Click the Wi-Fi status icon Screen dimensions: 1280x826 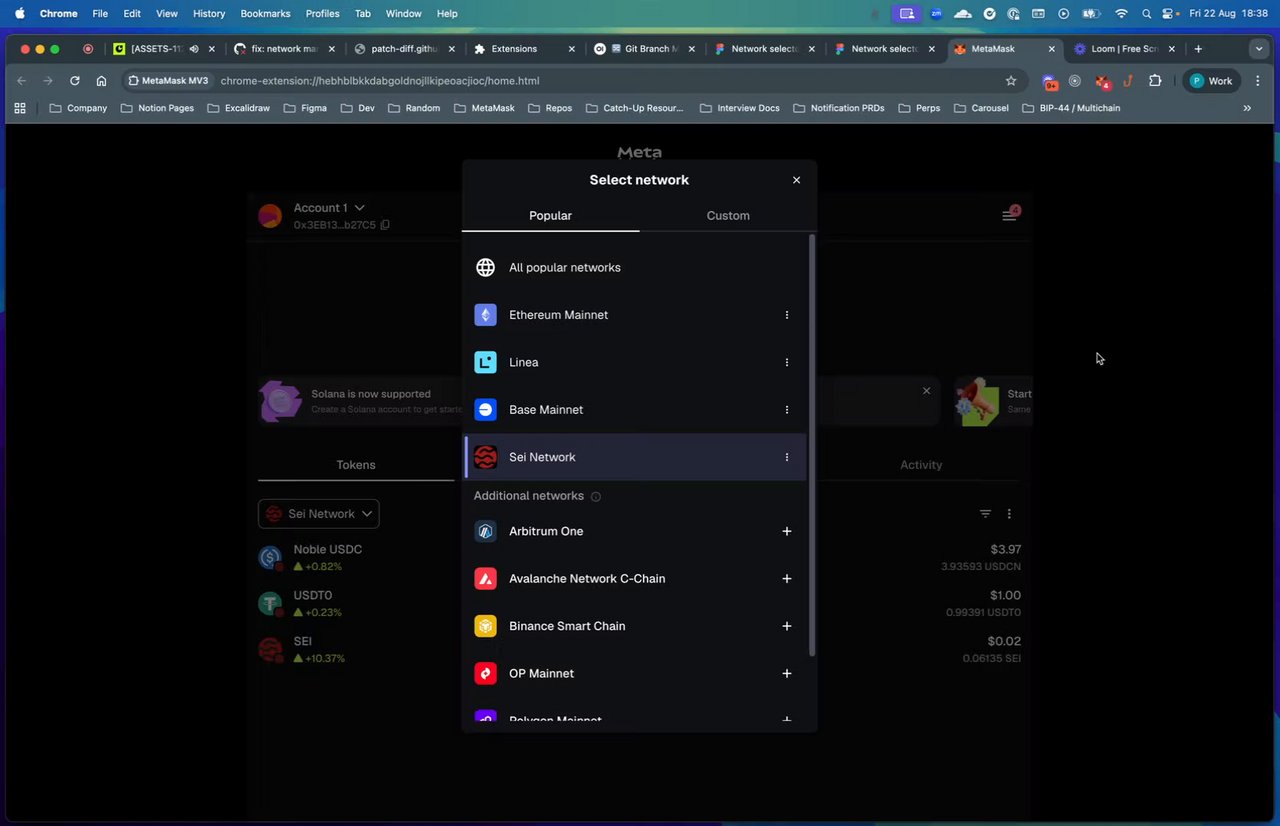(1121, 13)
